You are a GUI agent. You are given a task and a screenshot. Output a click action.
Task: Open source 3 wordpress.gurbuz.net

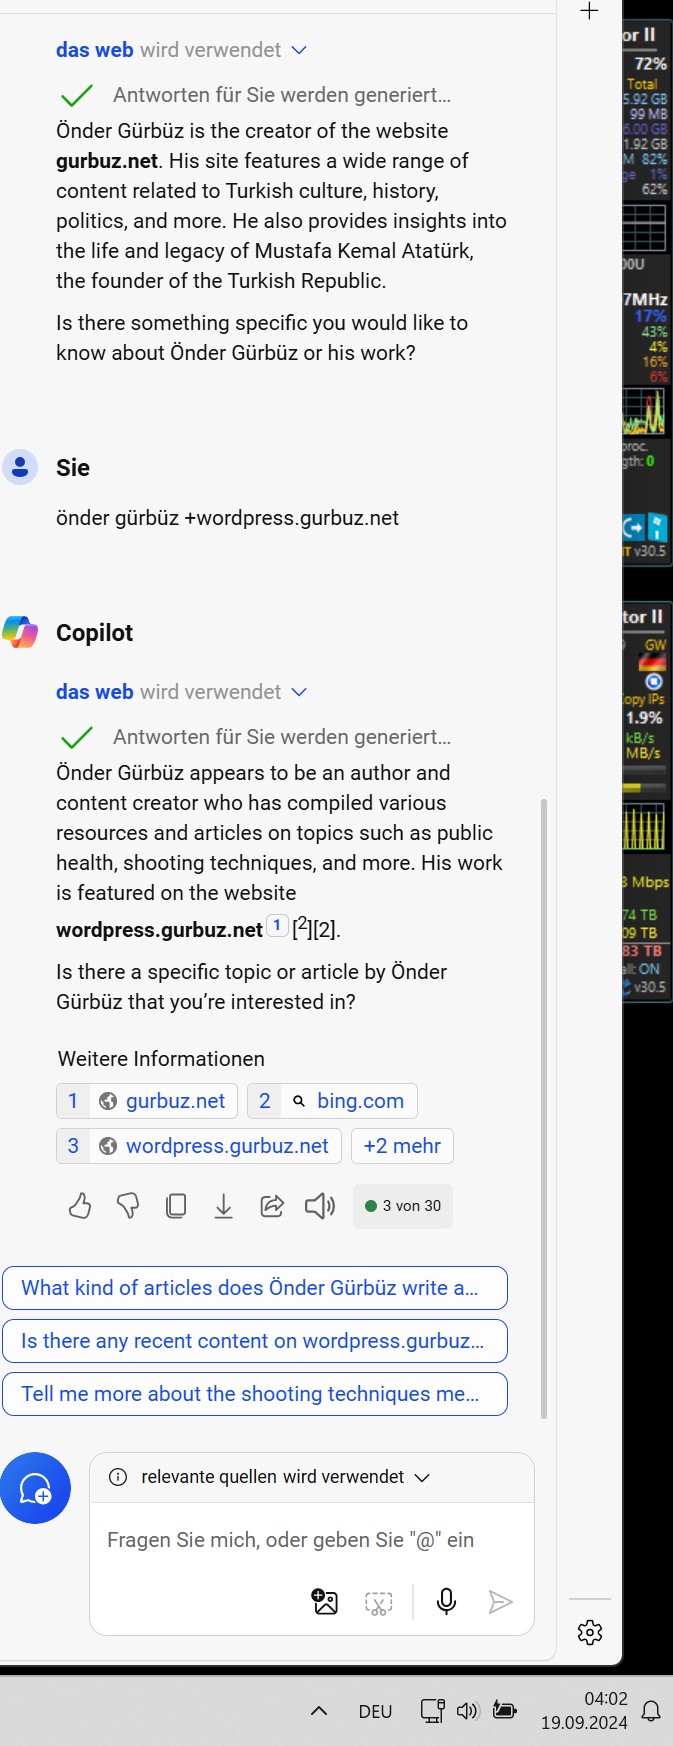click(199, 1146)
